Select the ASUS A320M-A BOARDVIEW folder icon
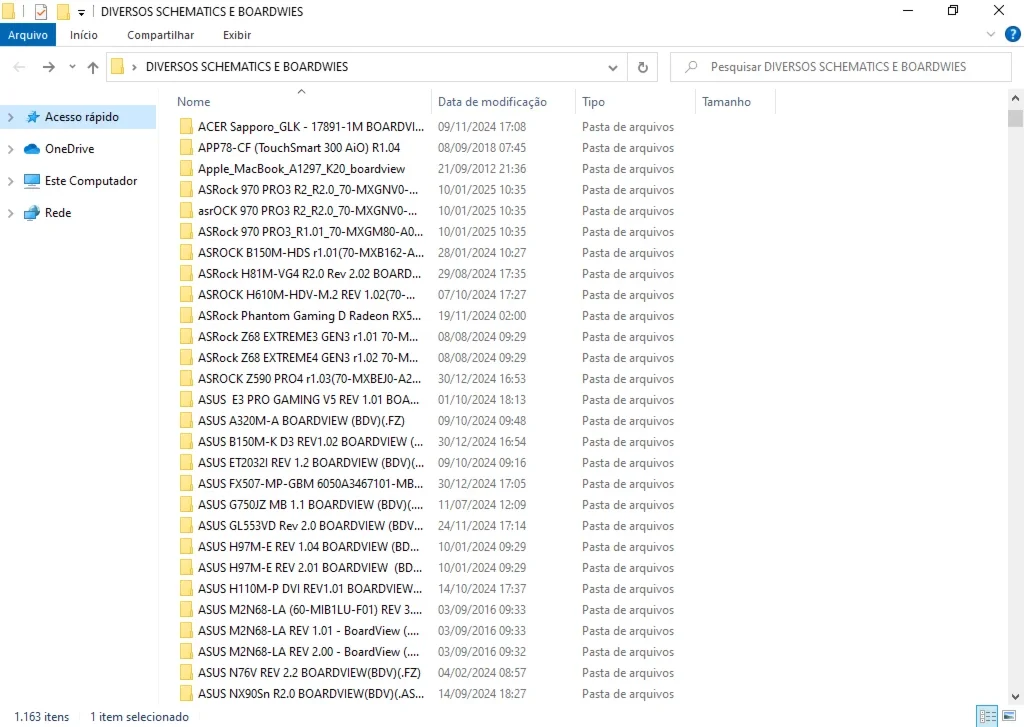Viewport: 1027px width, 727px height. (186, 420)
